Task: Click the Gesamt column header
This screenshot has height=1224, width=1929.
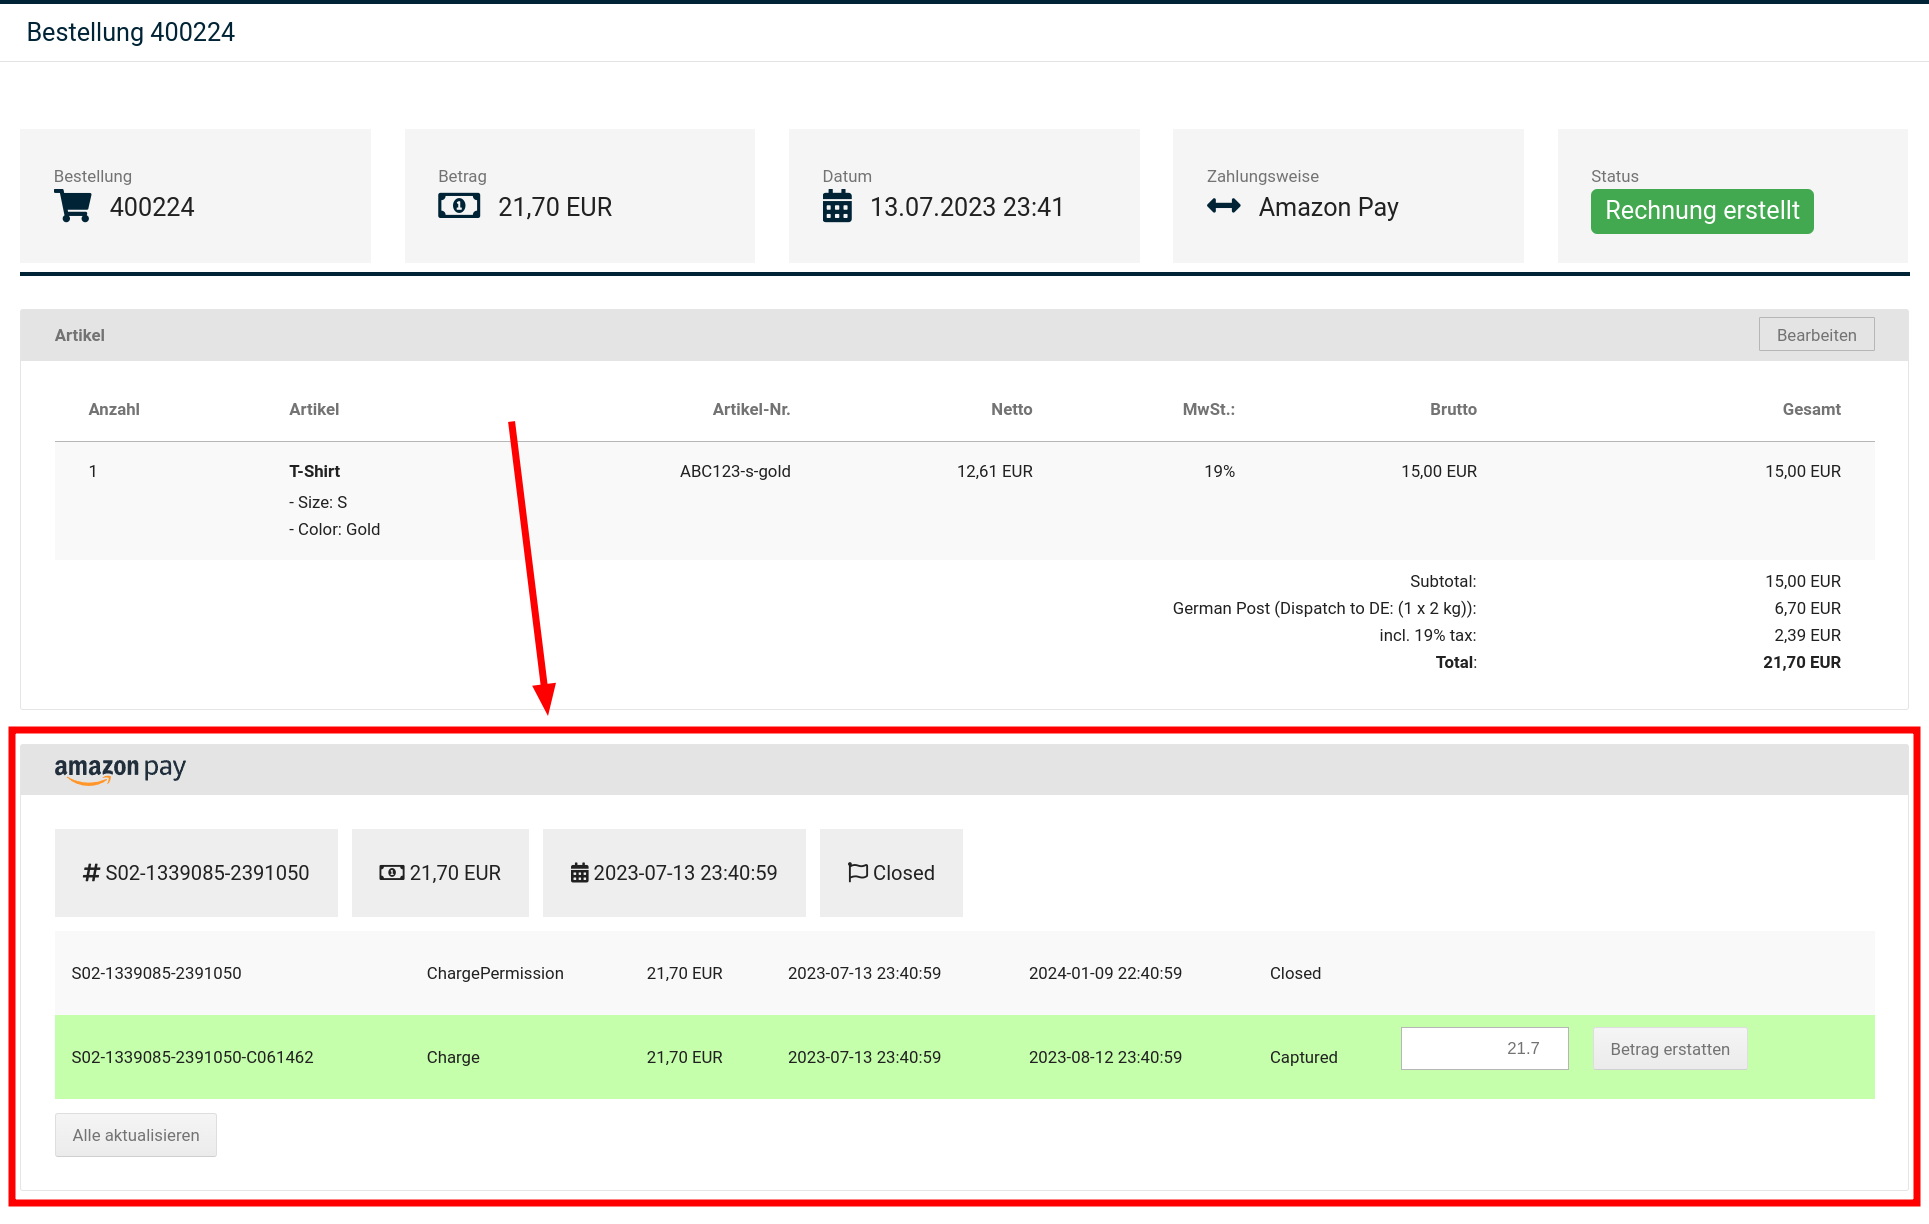Action: (1811, 409)
